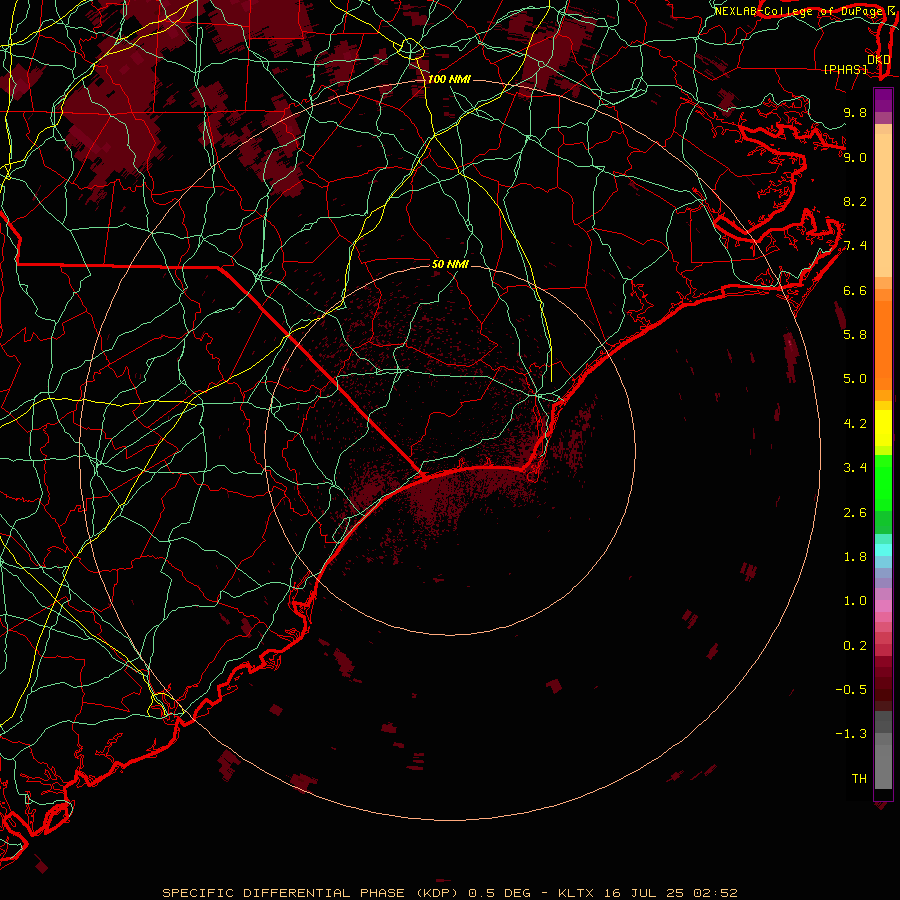Image resolution: width=900 pixels, height=900 pixels.
Task: Click the 9.8 legend value
Action: pos(855,112)
